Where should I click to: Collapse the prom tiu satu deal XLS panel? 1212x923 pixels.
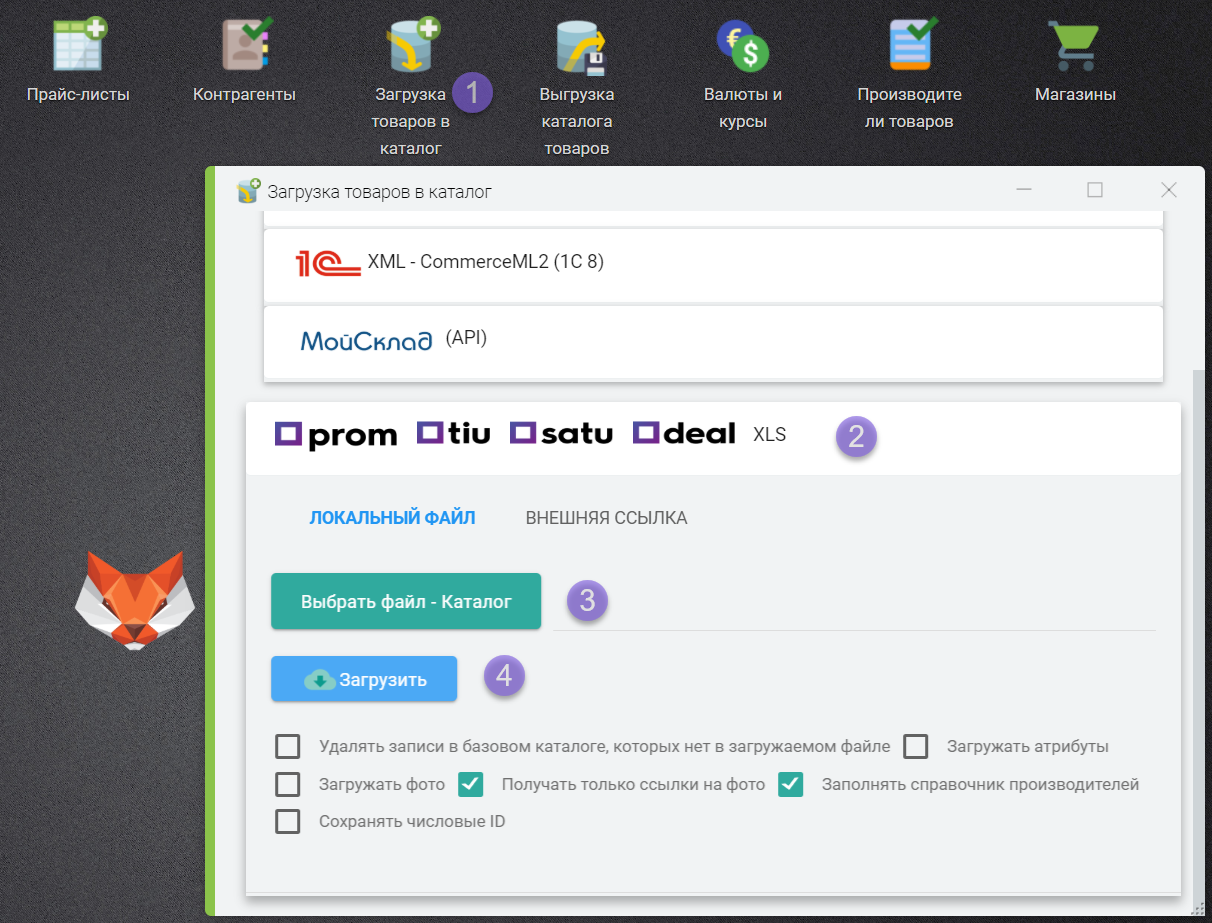tap(712, 435)
